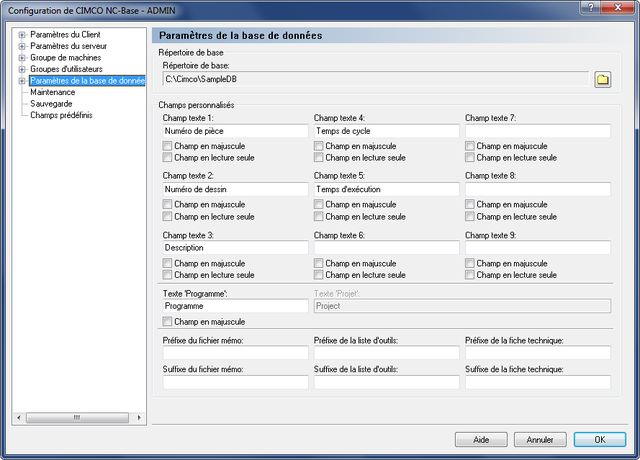Enable uppercase for Champ texte 9
Image resolution: width=640 pixels, height=460 pixels.
470,263
